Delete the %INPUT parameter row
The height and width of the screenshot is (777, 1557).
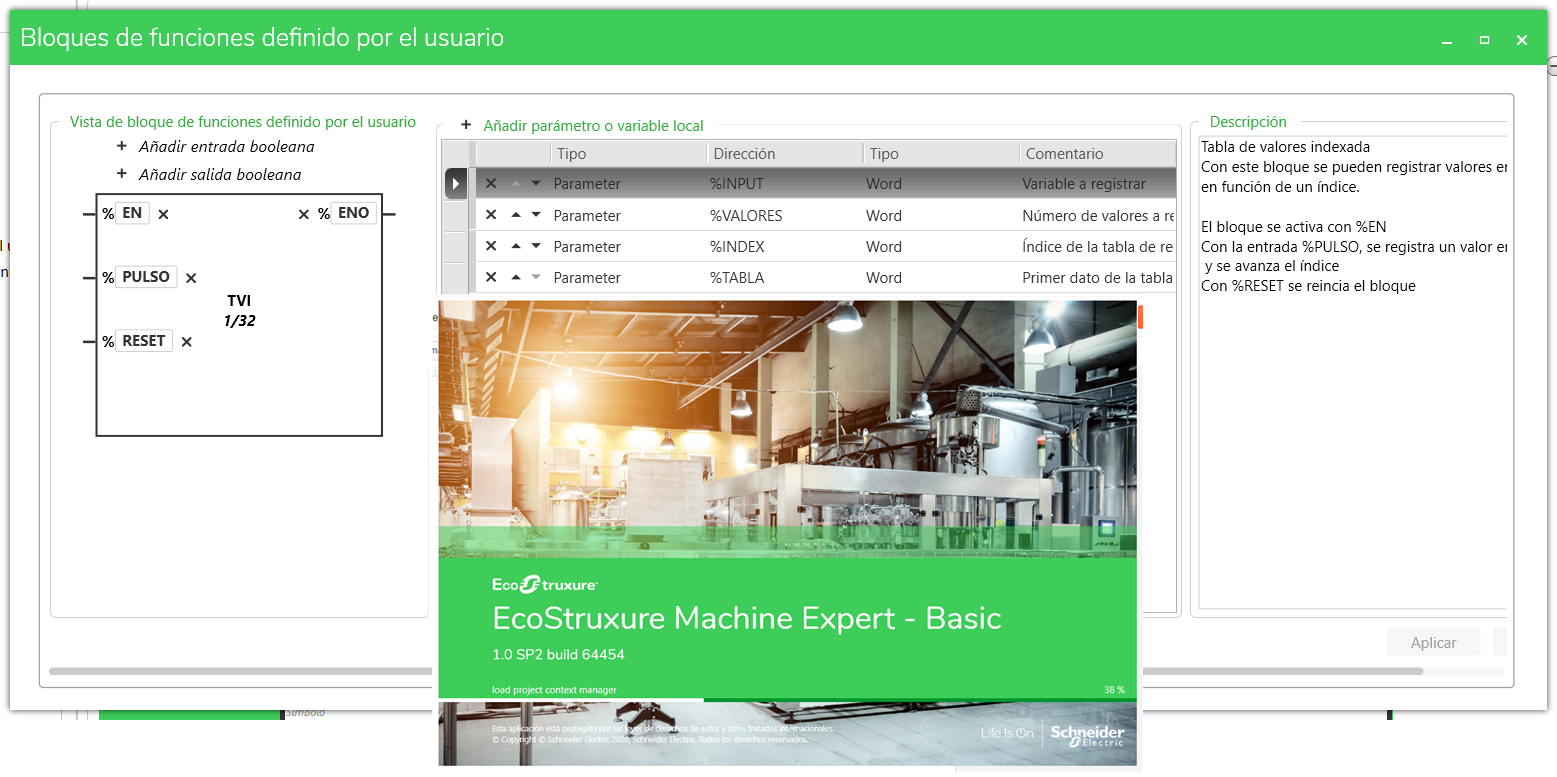(x=490, y=184)
